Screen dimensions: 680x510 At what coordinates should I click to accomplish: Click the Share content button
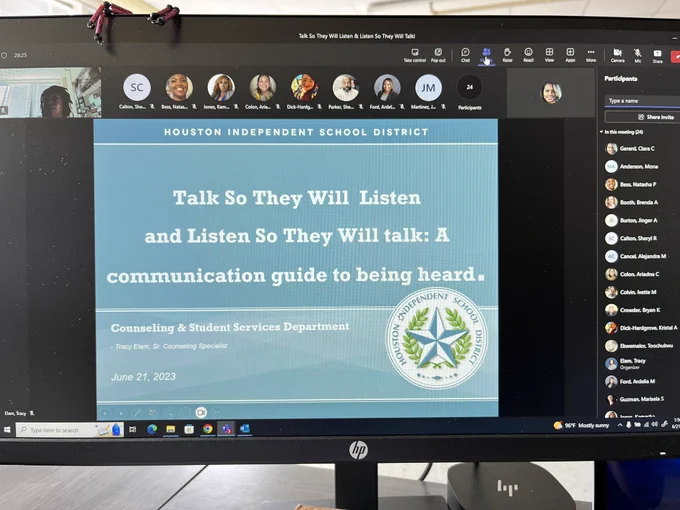click(657, 56)
